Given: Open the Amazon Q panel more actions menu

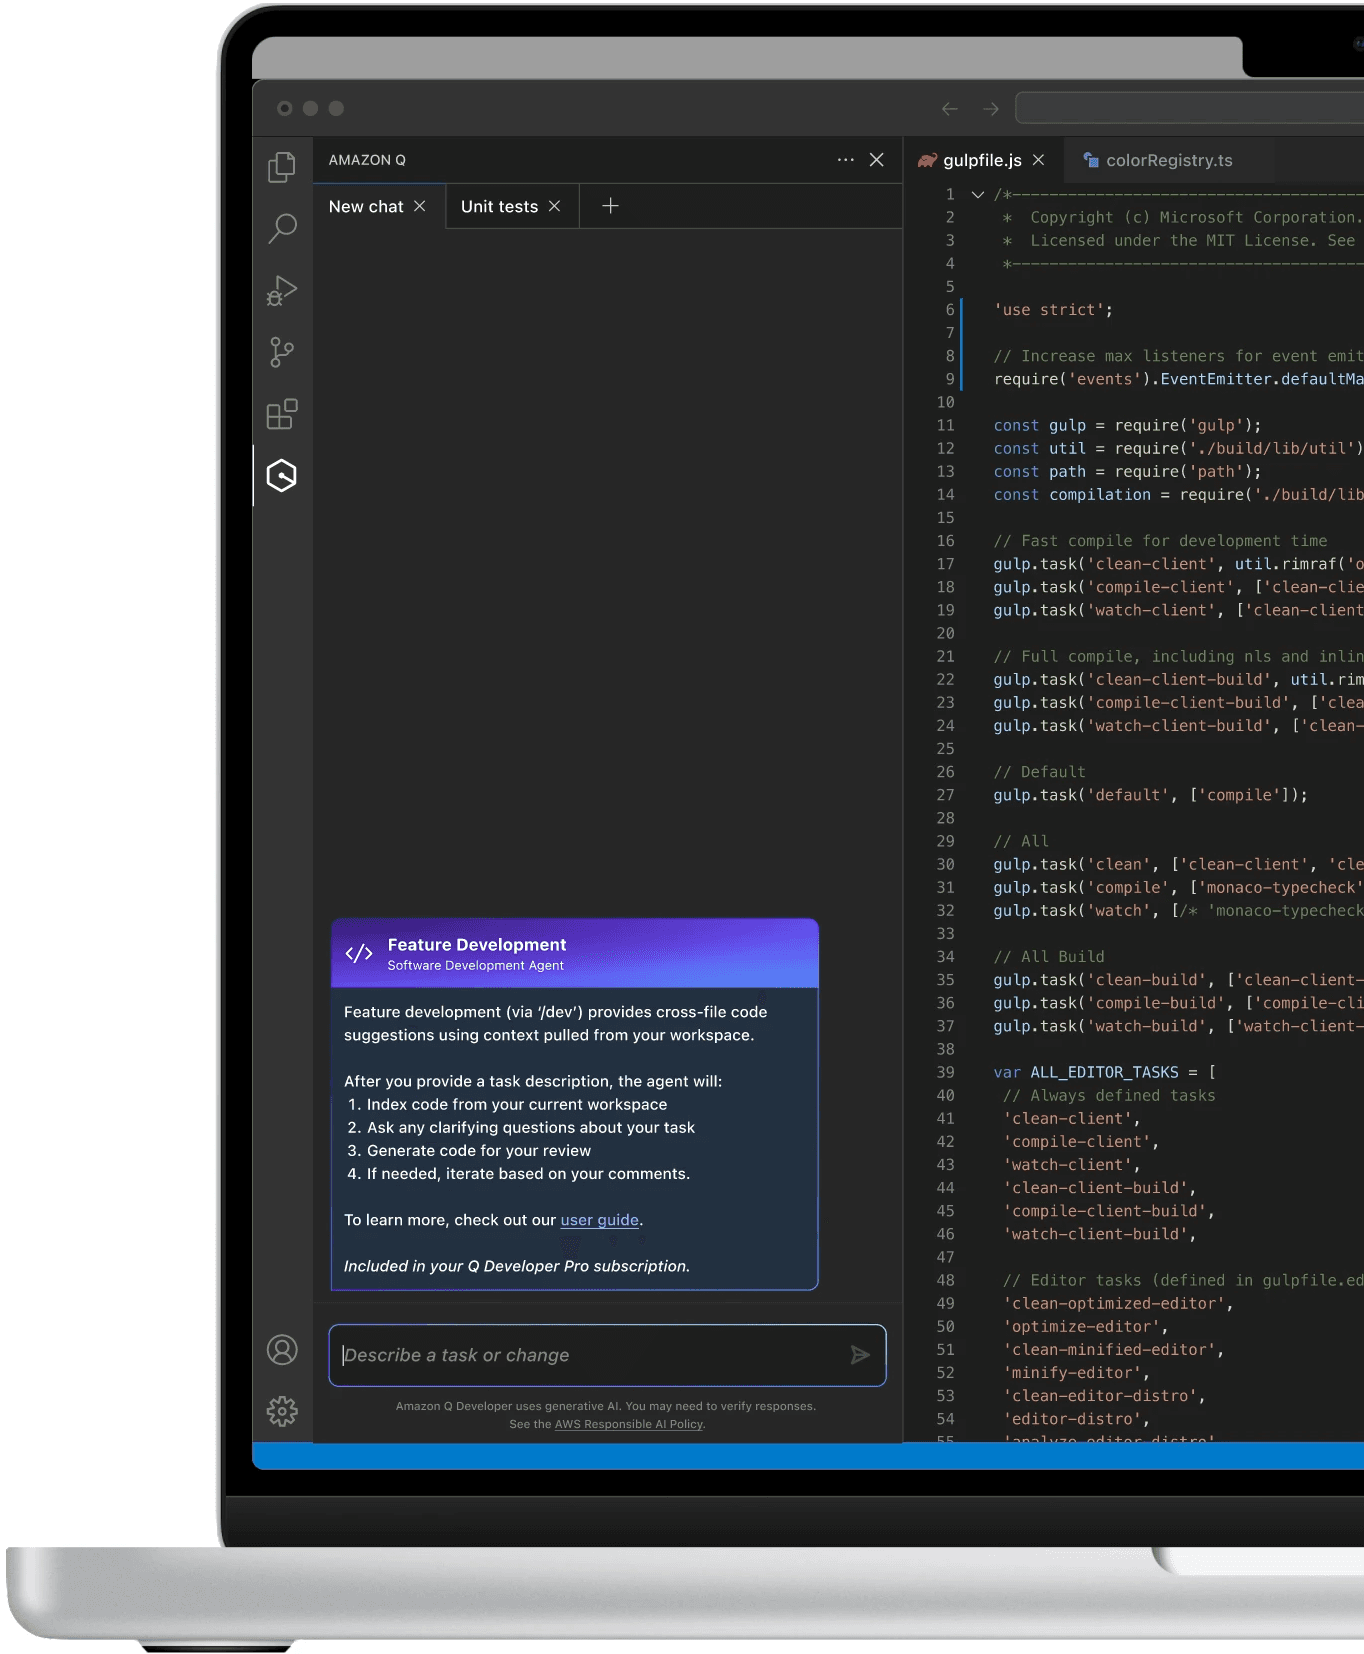Looking at the screenshot, I should (846, 160).
